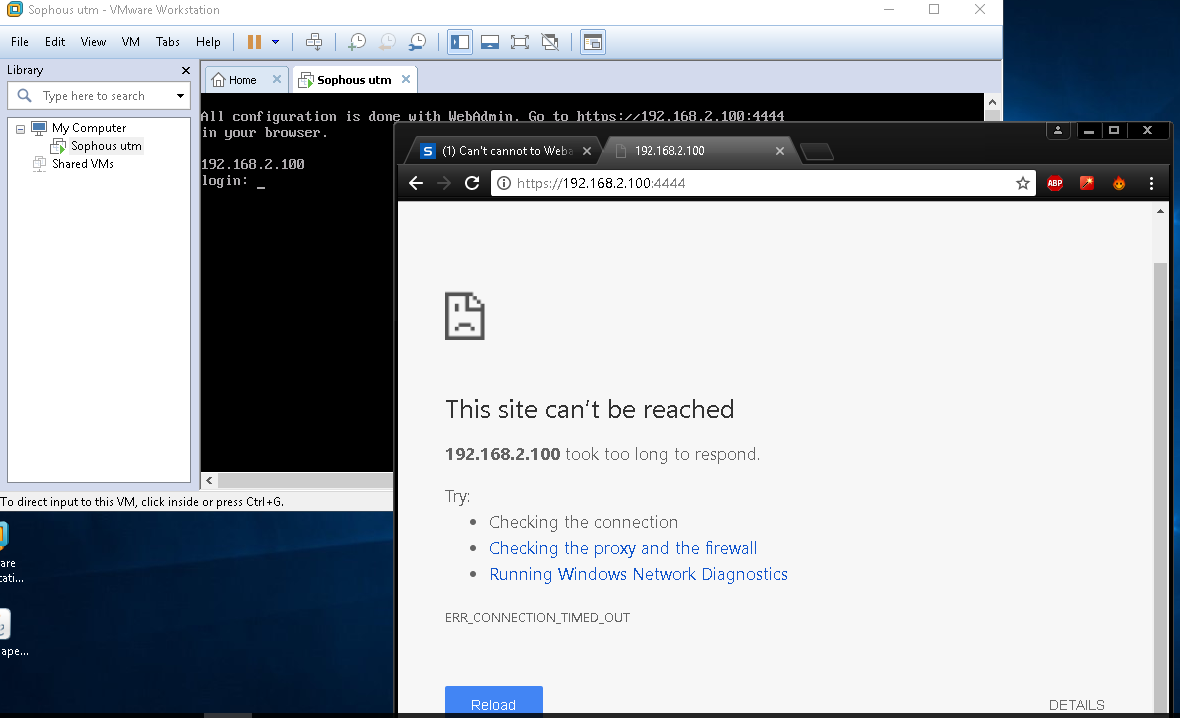The width and height of the screenshot is (1180, 718).
Task: Click scroll-up arrow of VM console scrollbar
Action: point(993,102)
